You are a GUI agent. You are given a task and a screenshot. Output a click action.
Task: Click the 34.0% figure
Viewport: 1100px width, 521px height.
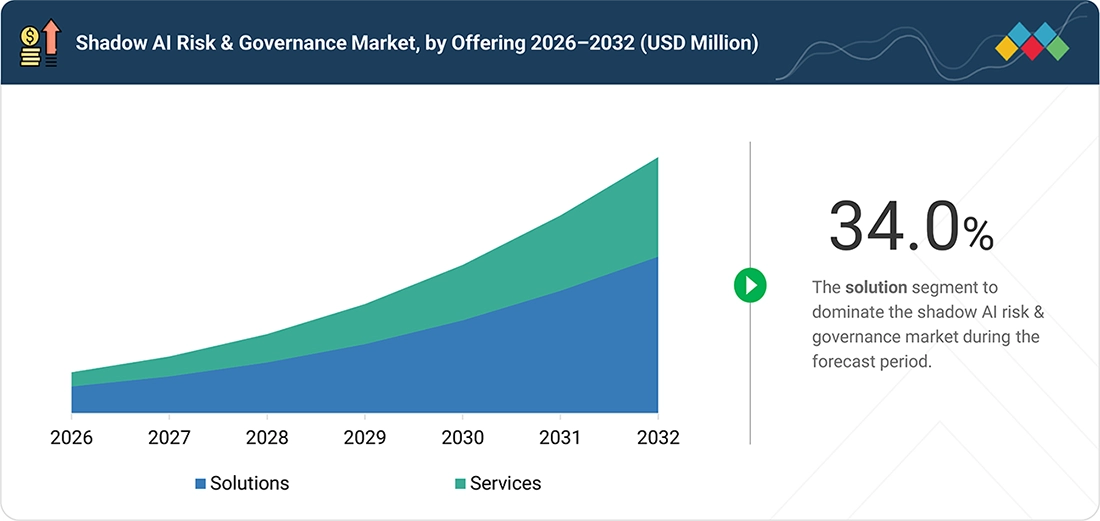(x=911, y=226)
